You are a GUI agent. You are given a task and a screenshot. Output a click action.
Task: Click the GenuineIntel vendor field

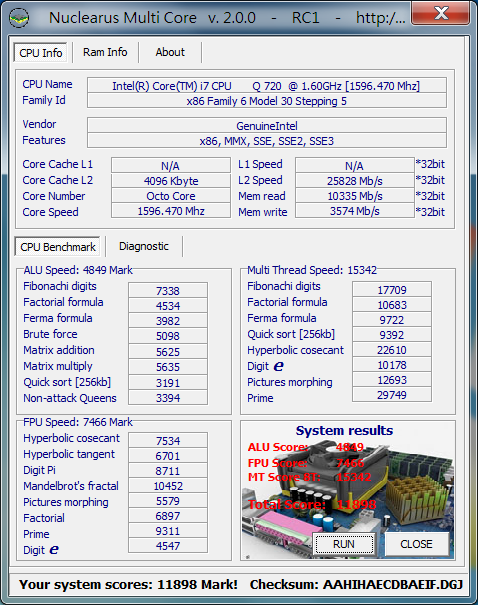click(x=267, y=126)
